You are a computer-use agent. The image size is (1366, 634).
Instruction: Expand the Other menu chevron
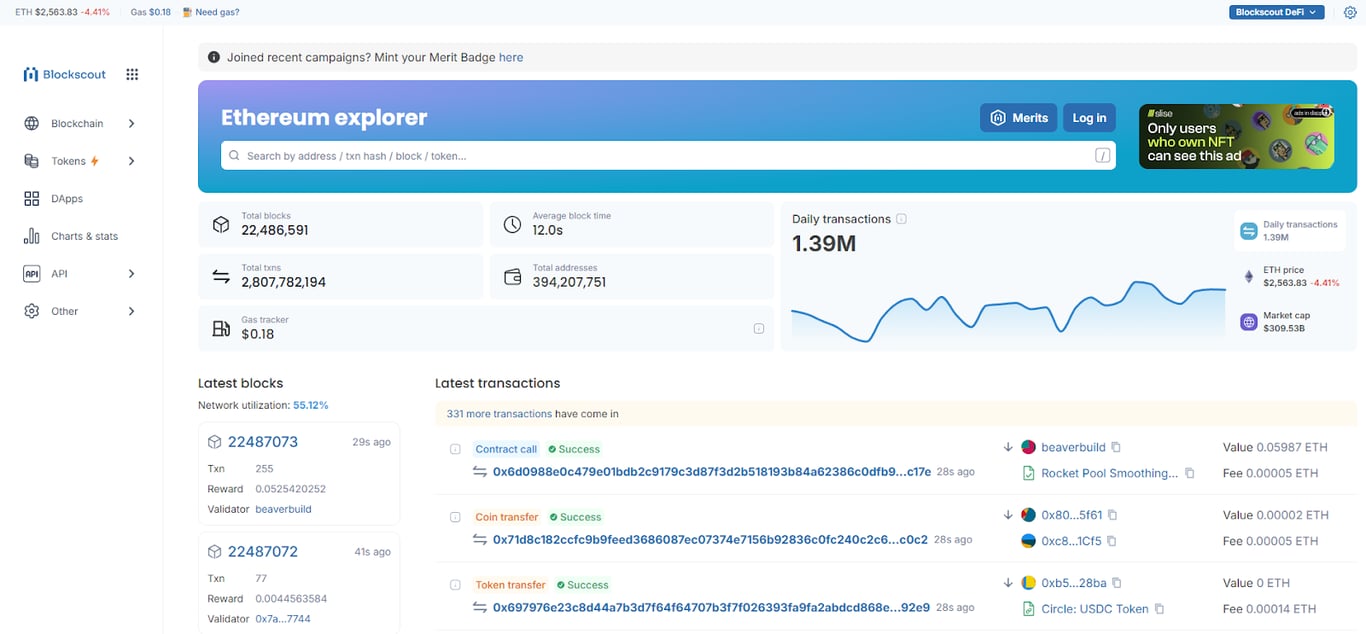131,311
